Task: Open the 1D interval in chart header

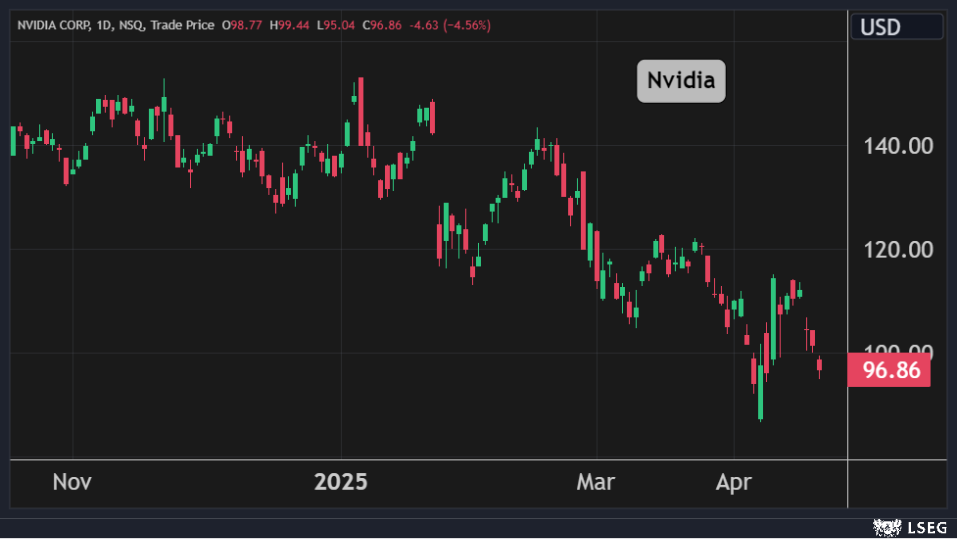Action: (x=105, y=25)
